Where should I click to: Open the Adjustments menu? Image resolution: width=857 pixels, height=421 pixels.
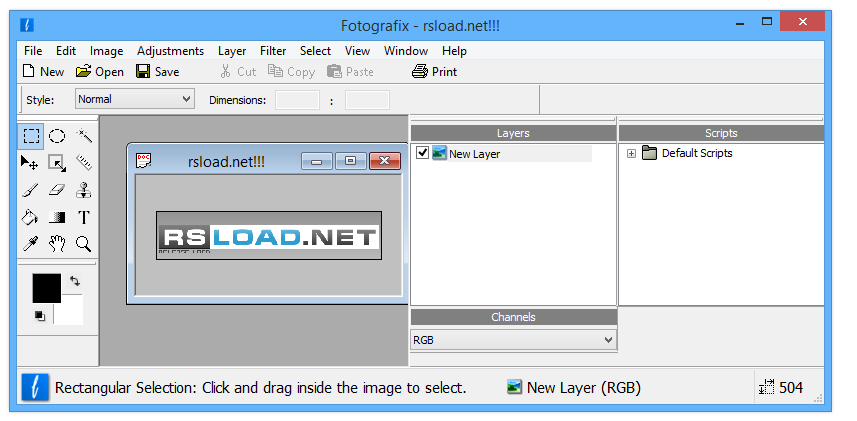170,51
